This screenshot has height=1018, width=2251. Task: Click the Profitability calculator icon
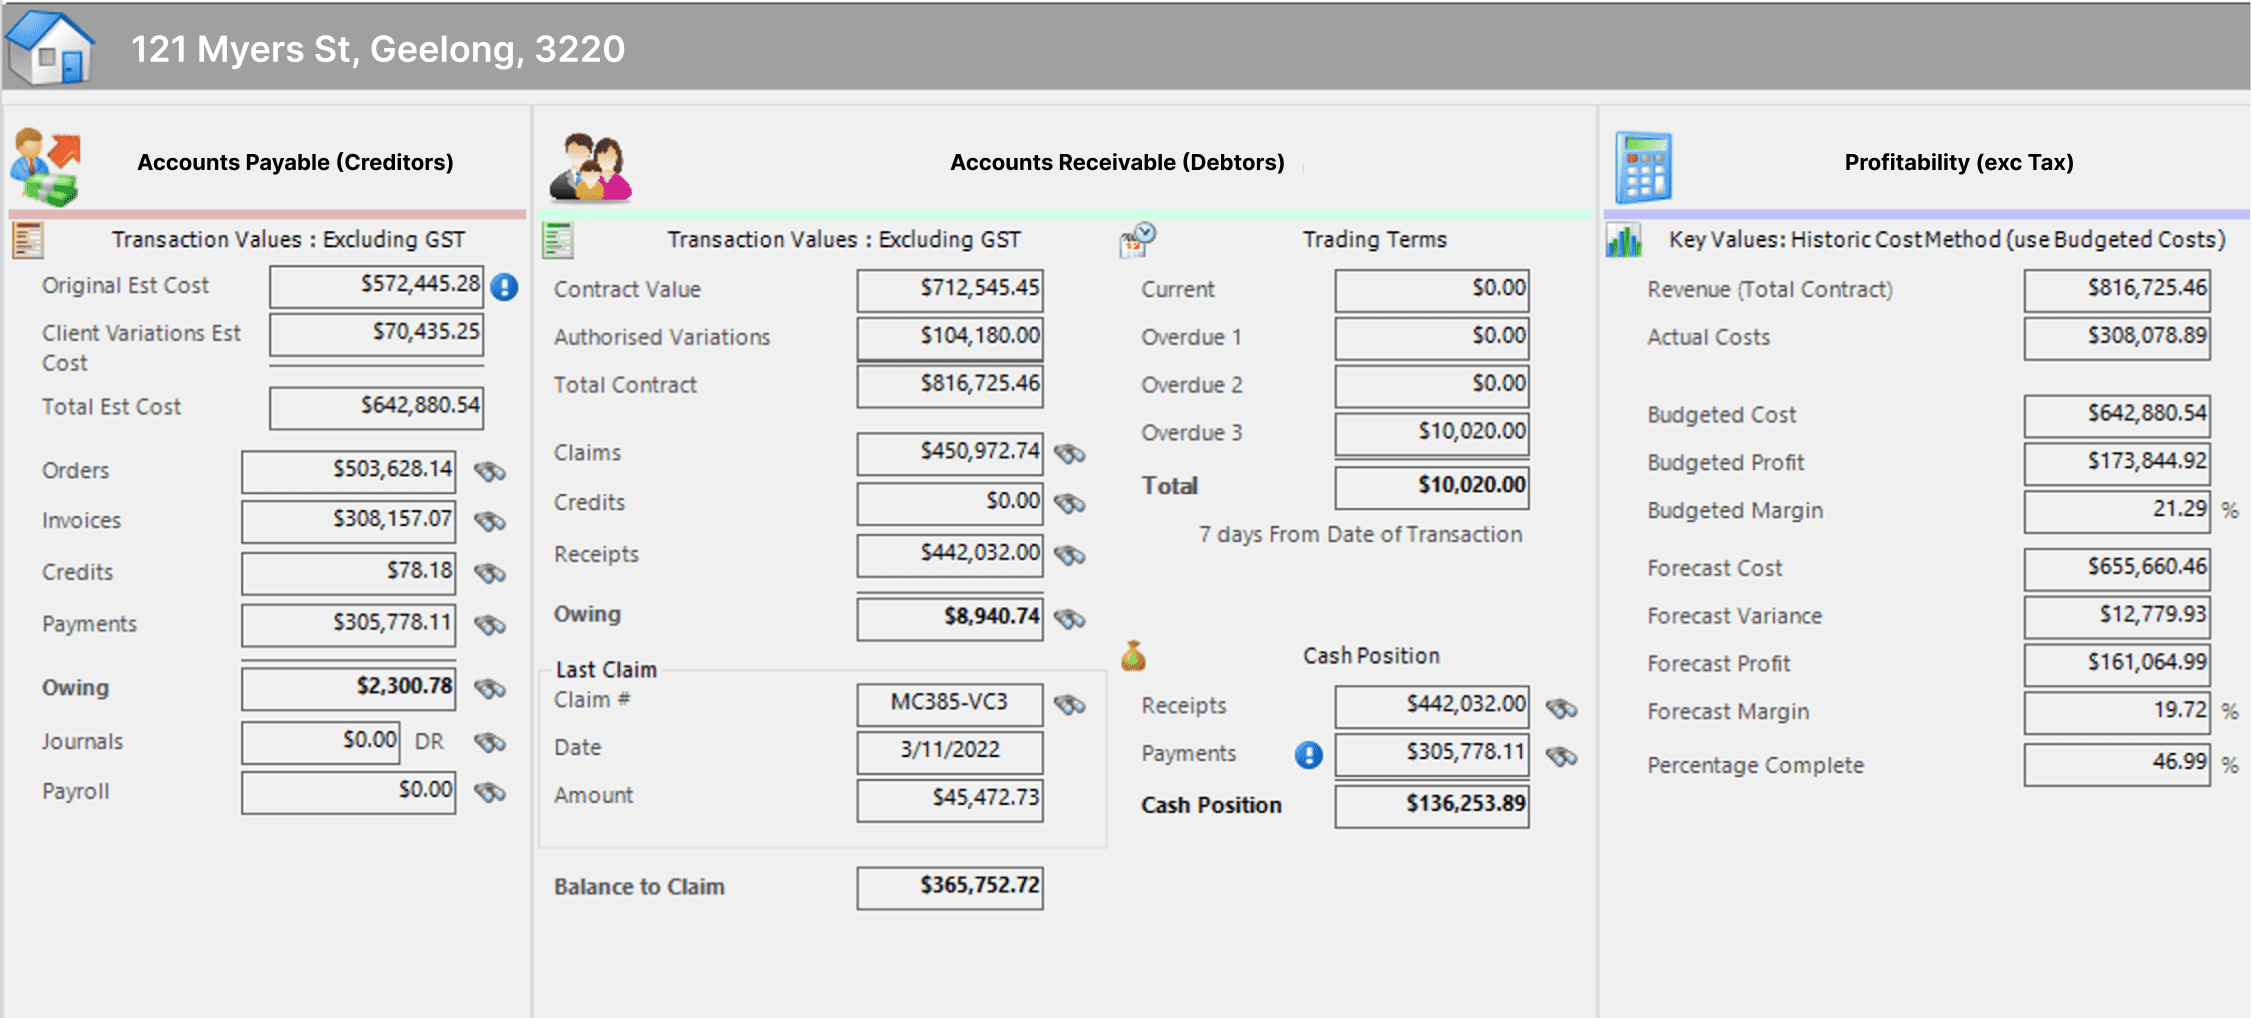pos(1643,167)
